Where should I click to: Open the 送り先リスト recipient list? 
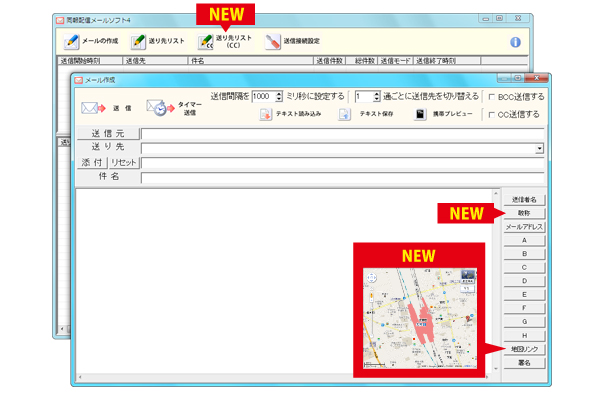click(140, 42)
